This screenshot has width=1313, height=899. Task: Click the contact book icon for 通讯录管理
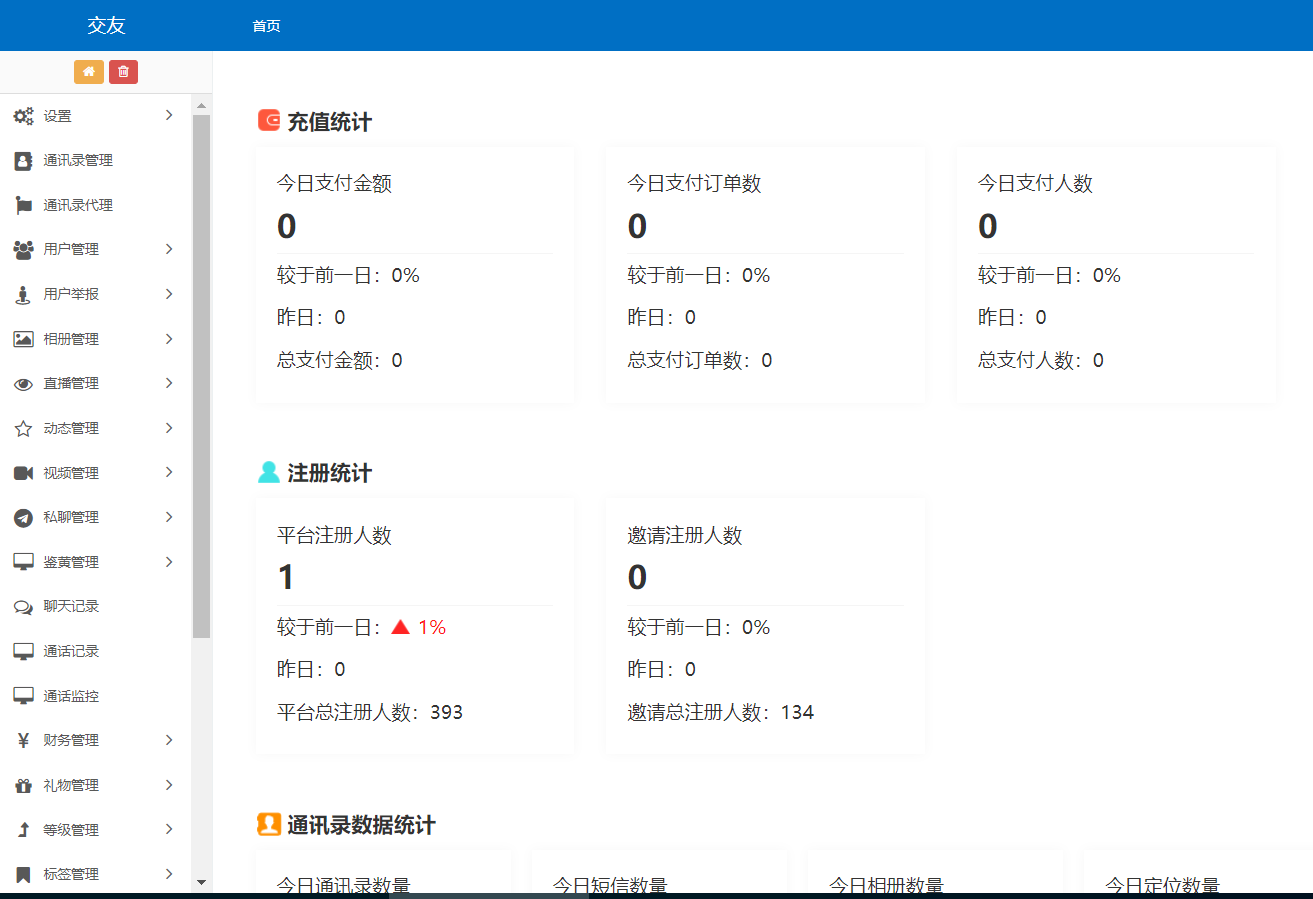tap(23, 161)
